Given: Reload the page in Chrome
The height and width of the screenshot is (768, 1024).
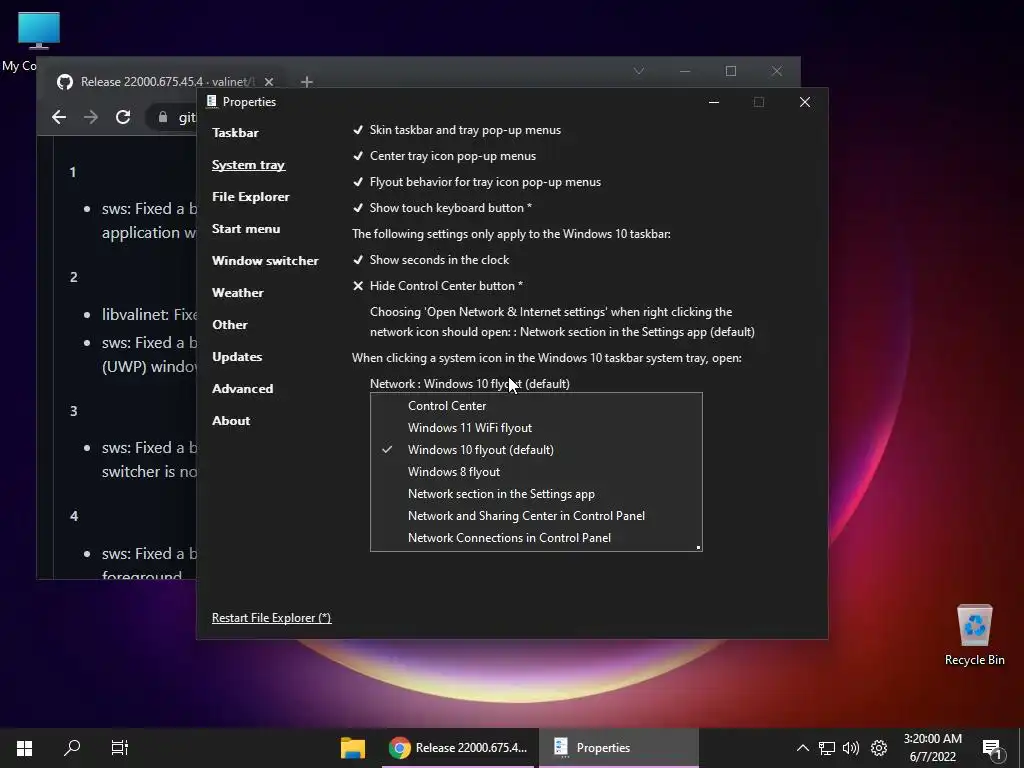Looking at the screenshot, I should pyautogui.click(x=123, y=117).
